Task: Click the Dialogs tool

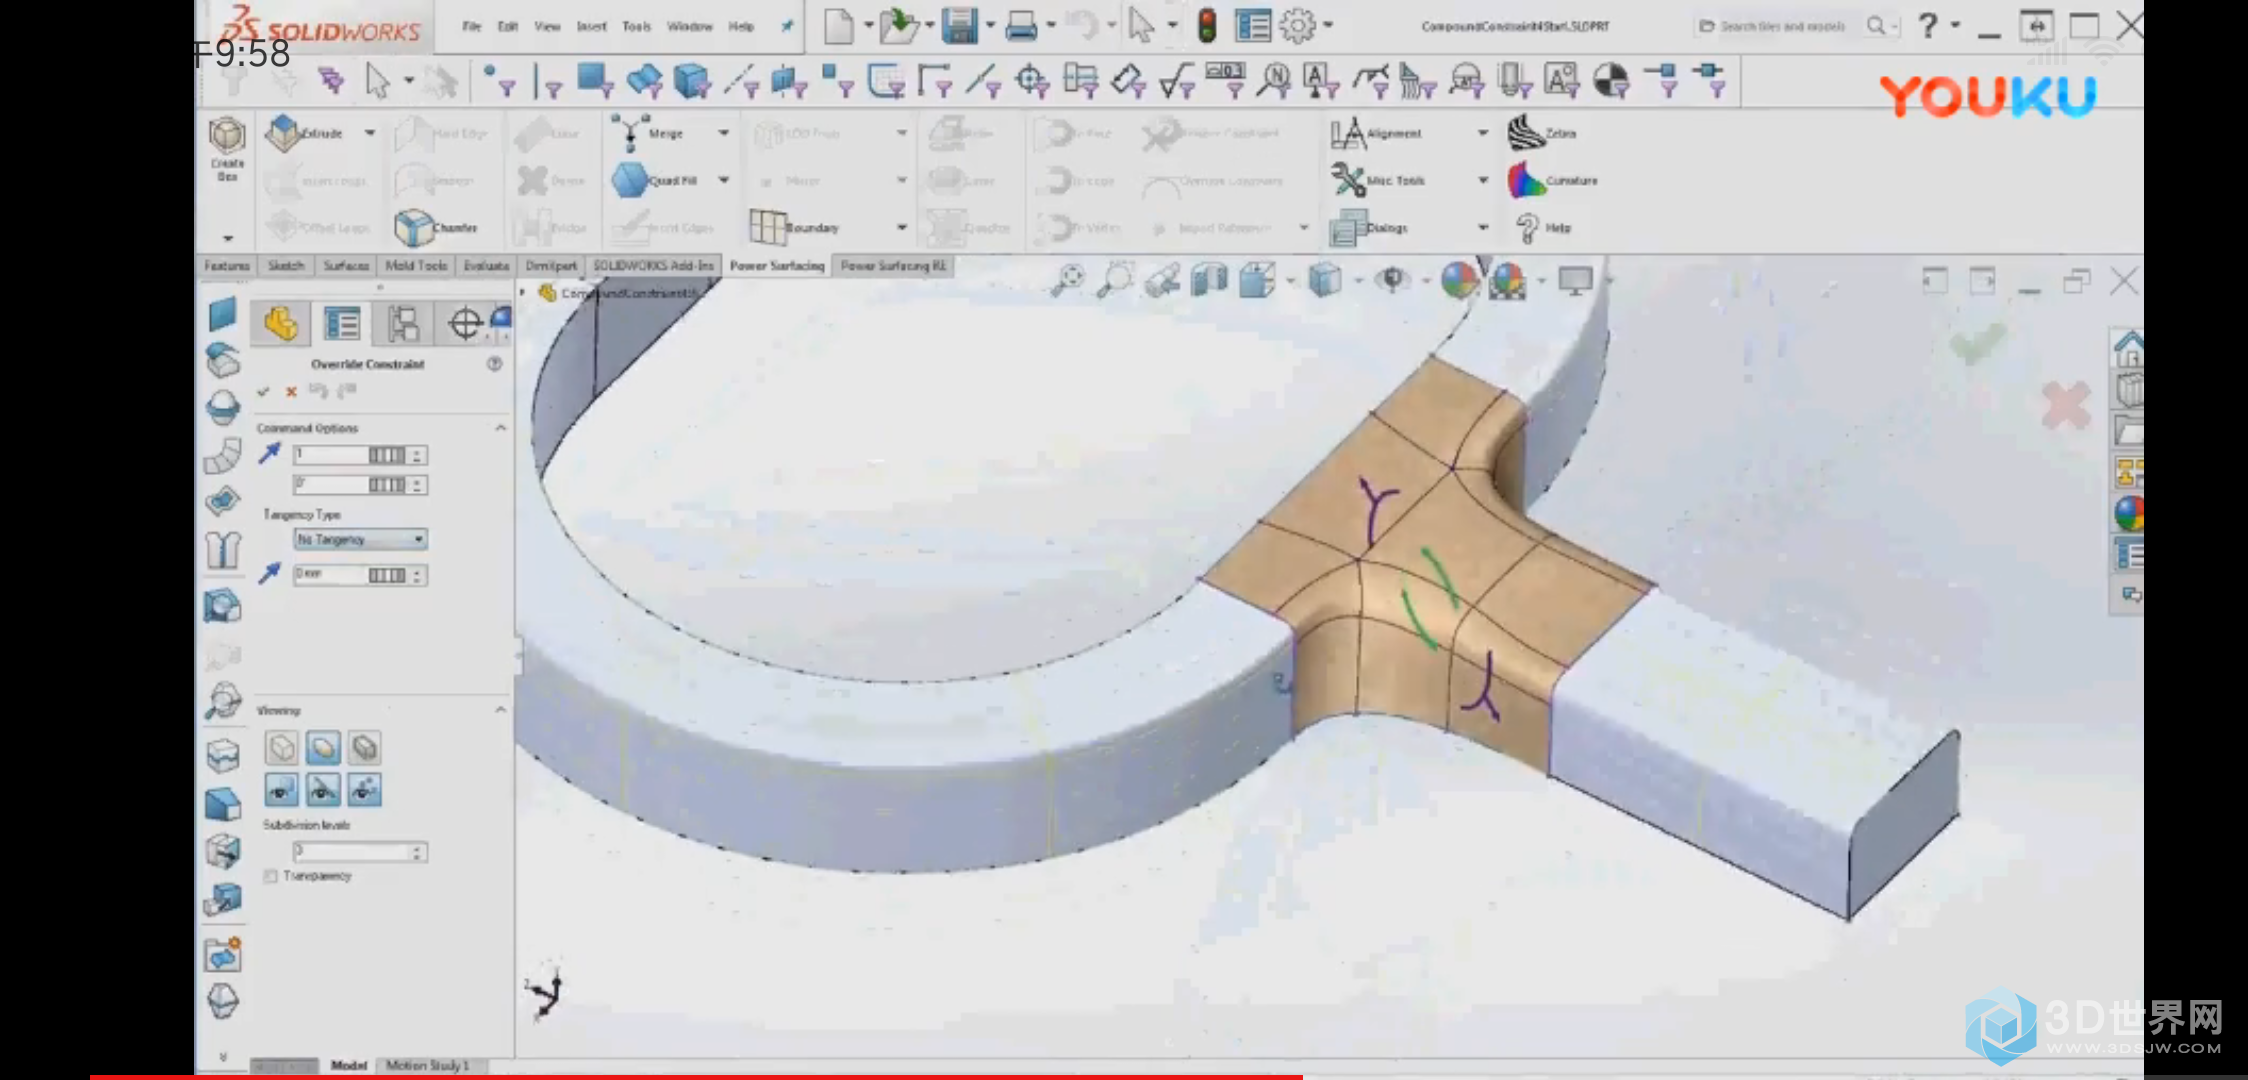Action: [x=1369, y=227]
